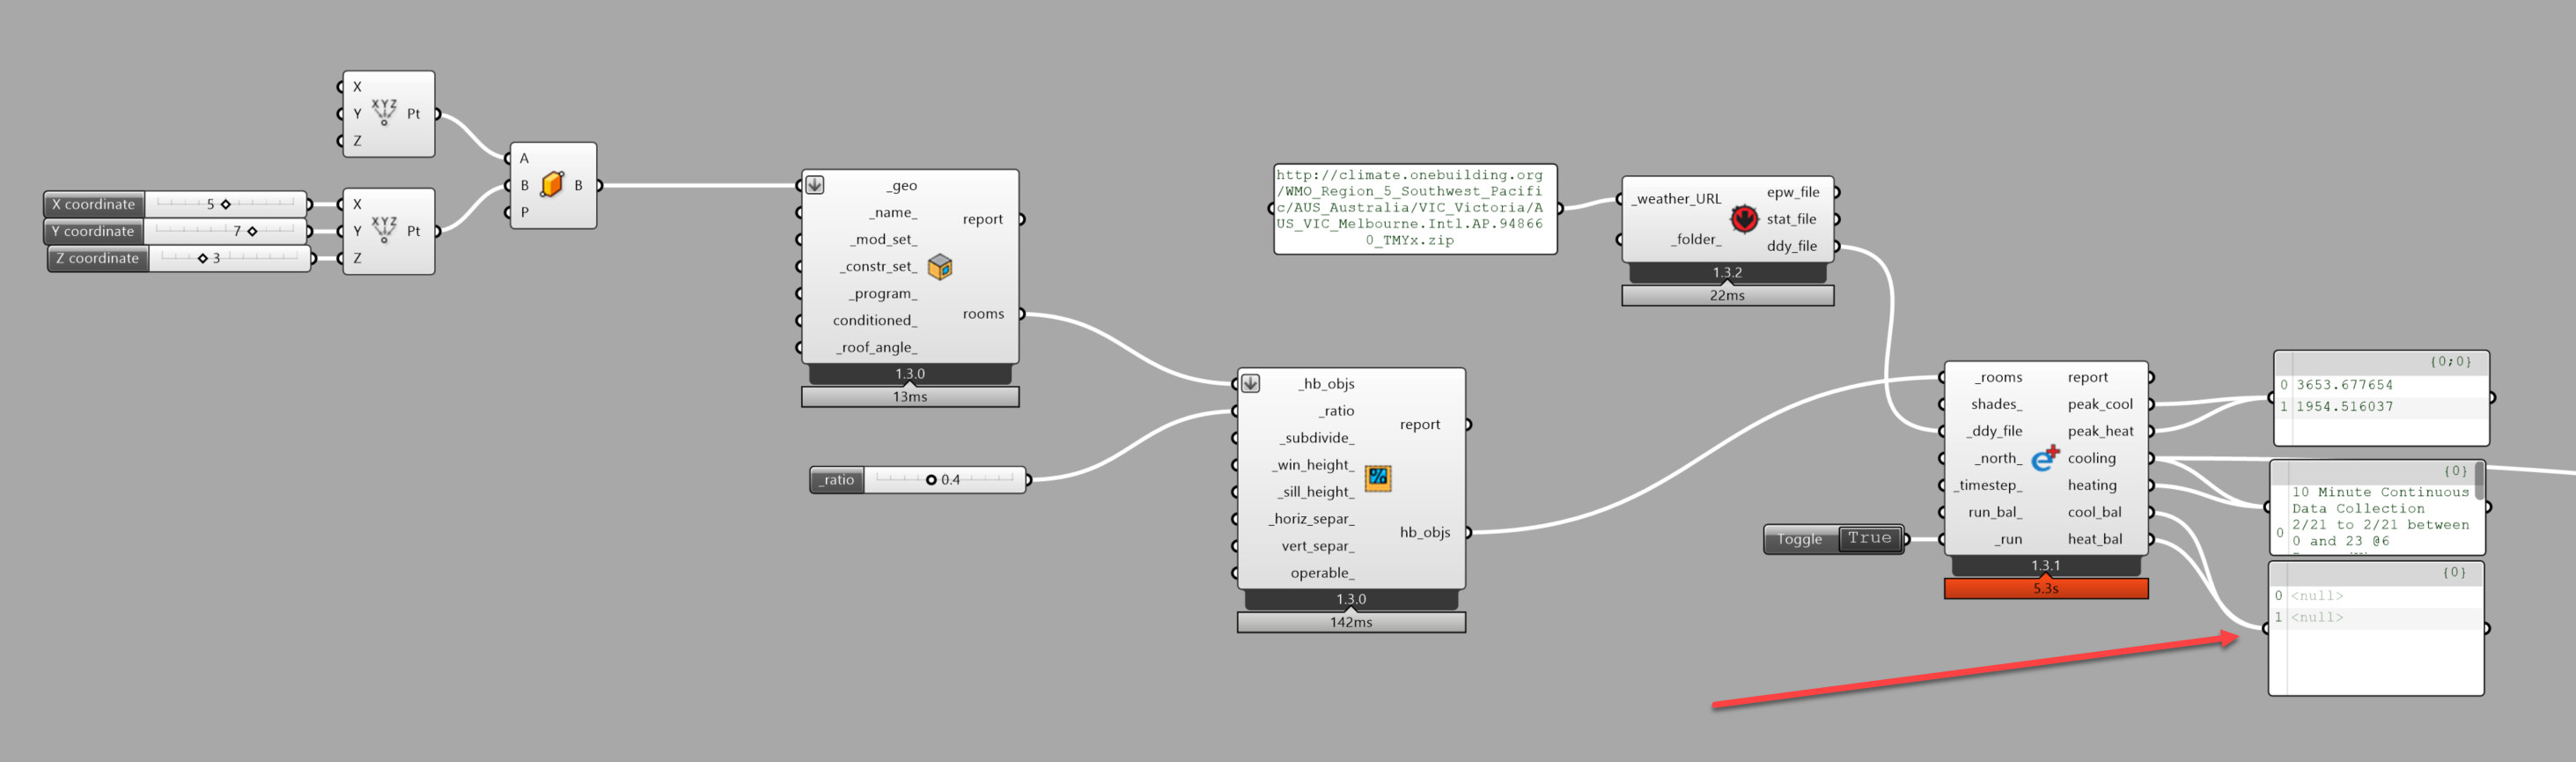This screenshot has width=2576, height=762.
Task: Click the upper Construct Point XYZ icon
Action: (x=384, y=111)
